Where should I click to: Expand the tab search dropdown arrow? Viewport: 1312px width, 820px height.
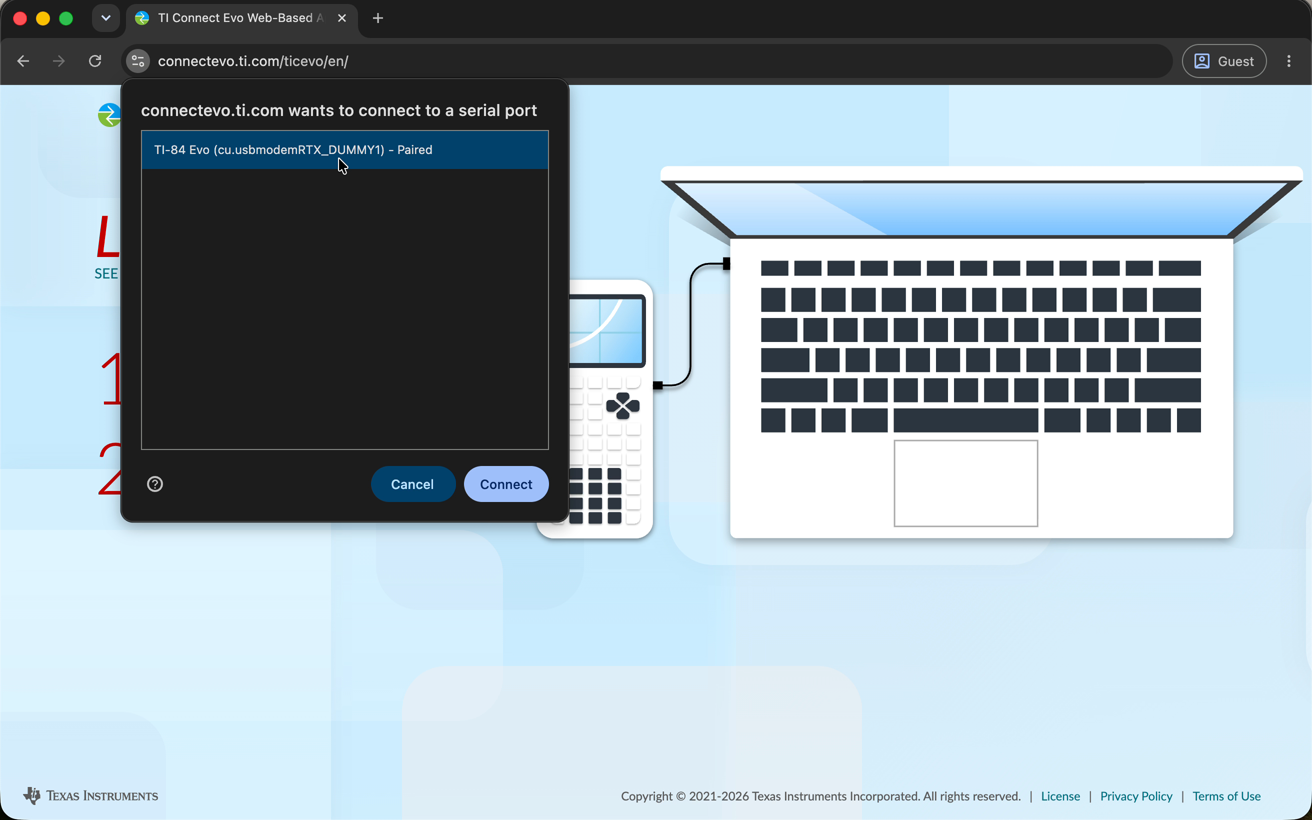pyautogui.click(x=105, y=18)
